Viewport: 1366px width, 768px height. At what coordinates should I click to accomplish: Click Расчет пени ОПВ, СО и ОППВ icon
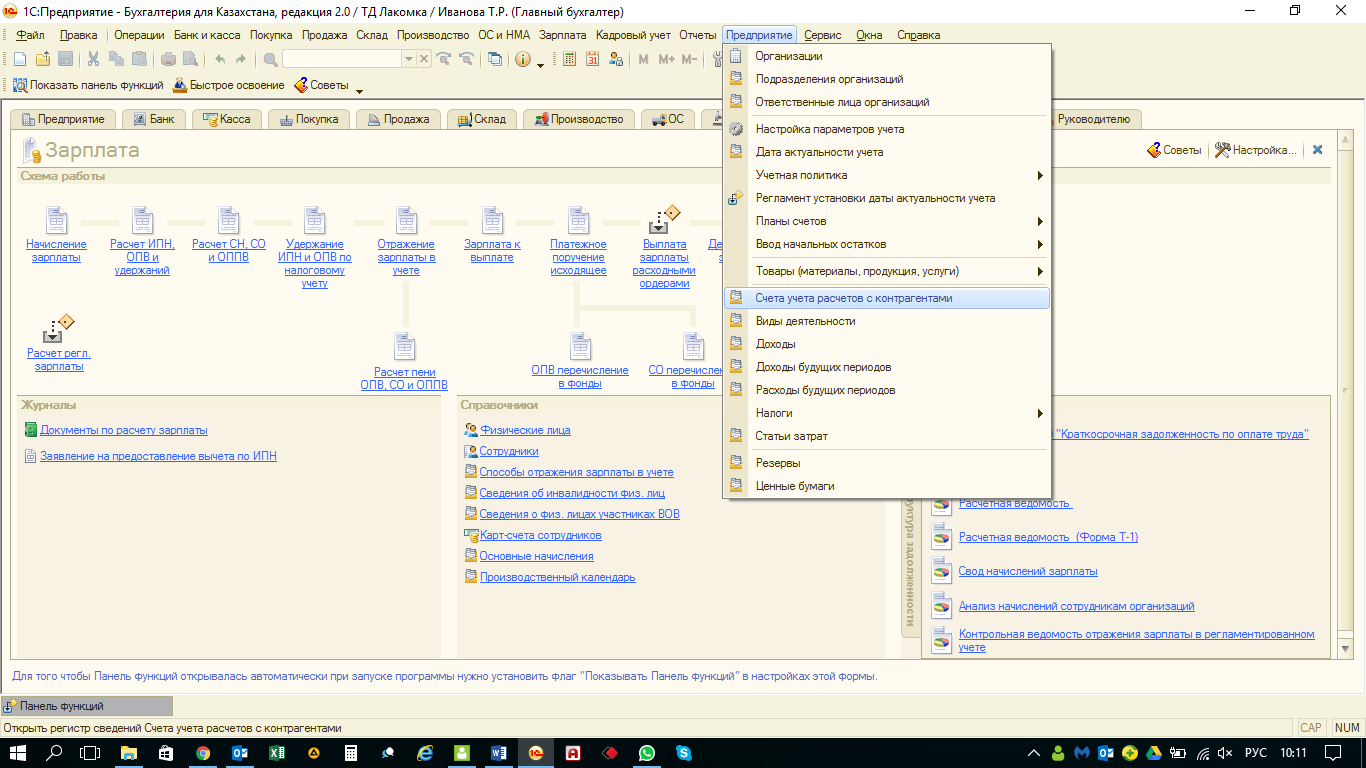pos(404,347)
